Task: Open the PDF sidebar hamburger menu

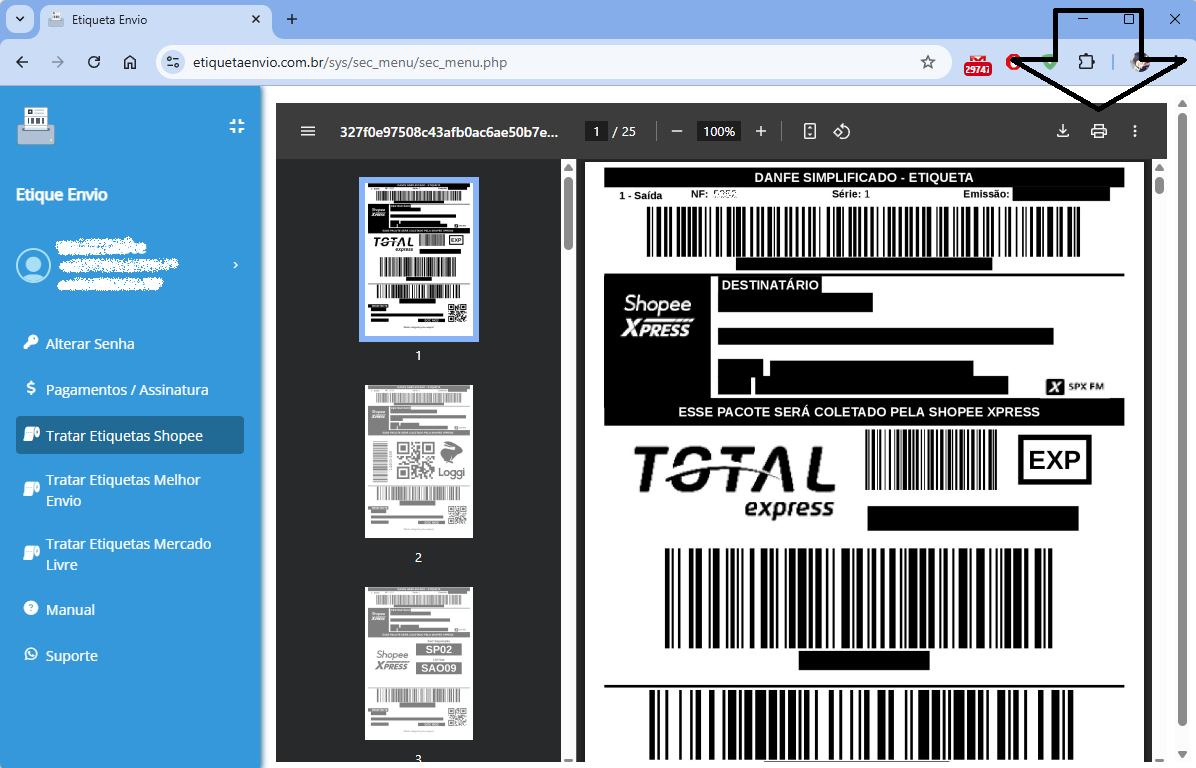Action: [x=307, y=131]
